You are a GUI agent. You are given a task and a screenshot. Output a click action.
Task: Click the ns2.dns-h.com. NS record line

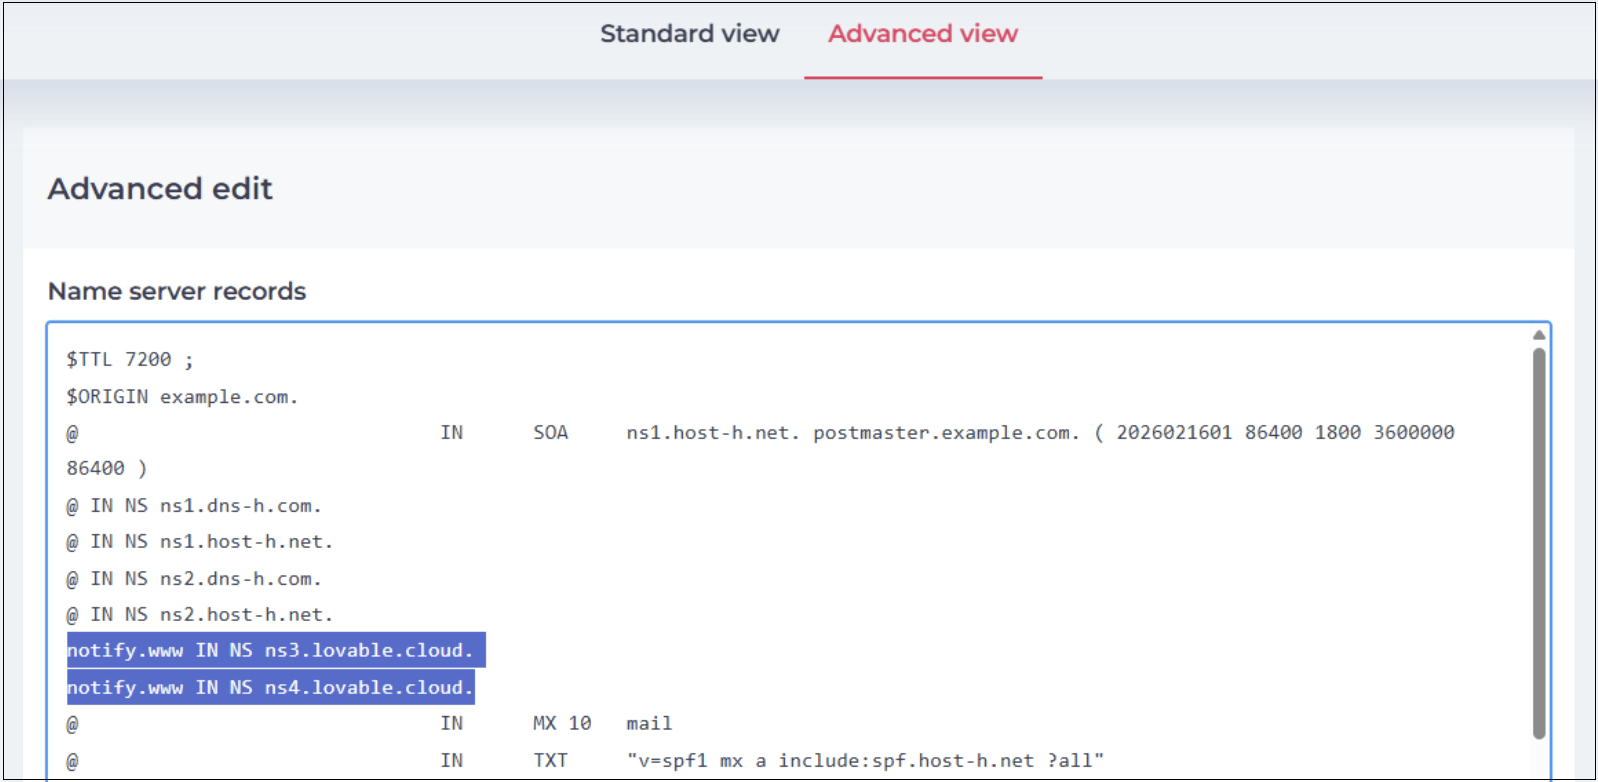194,579
